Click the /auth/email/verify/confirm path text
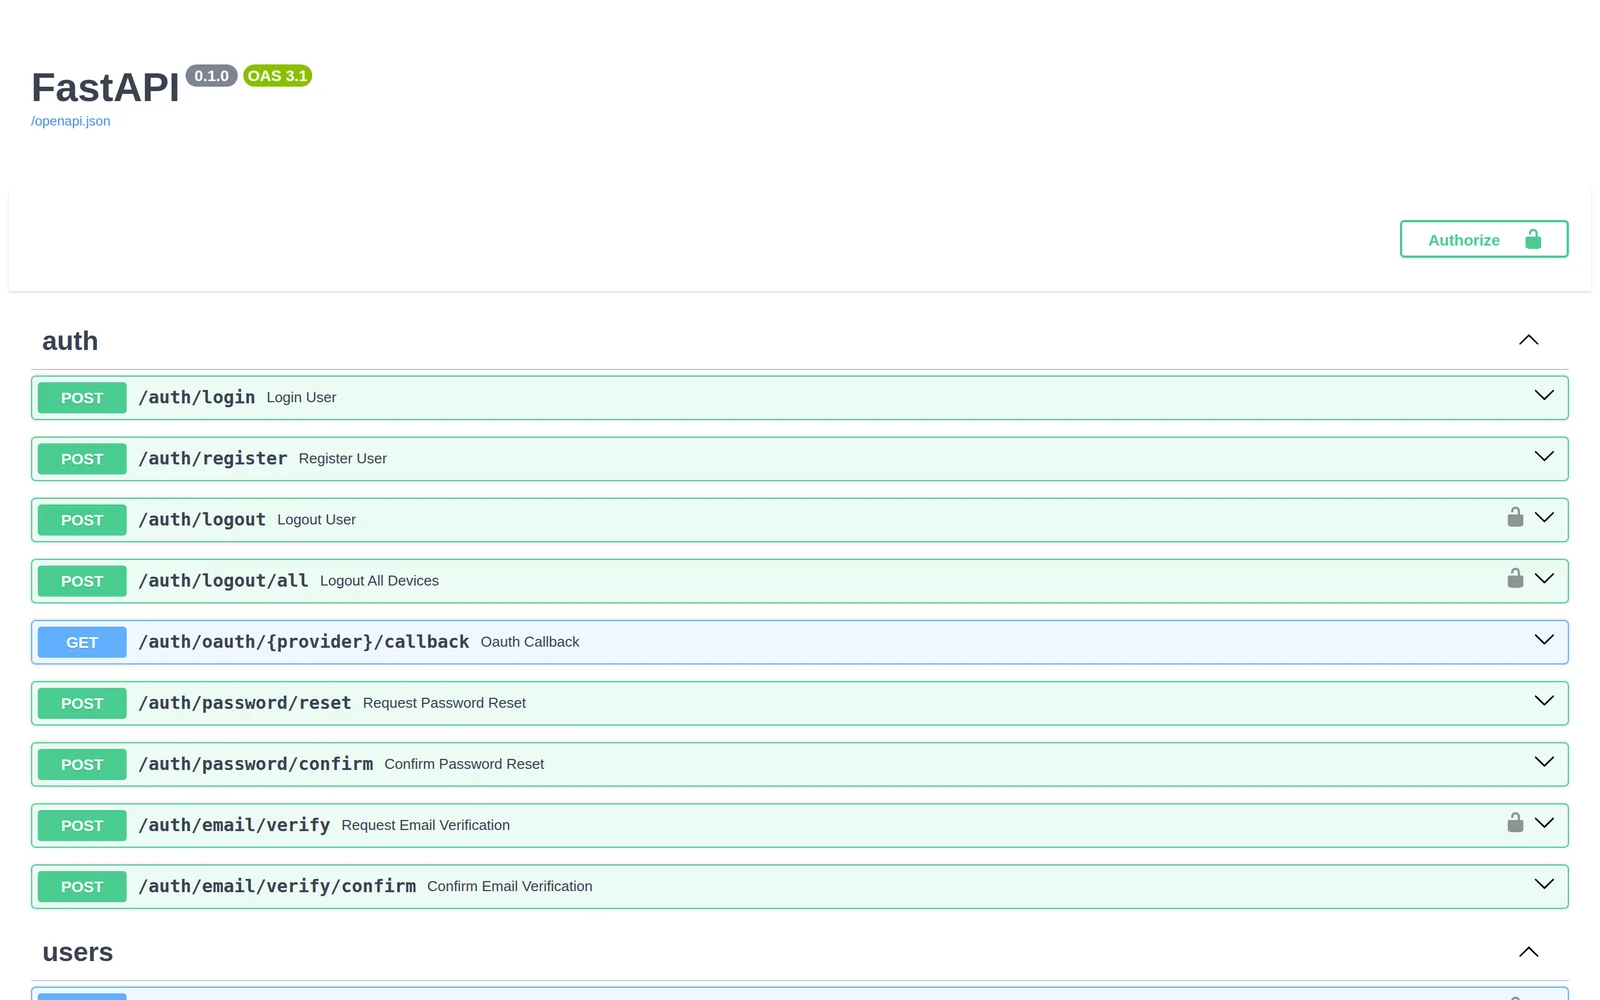Image resolution: width=1600 pixels, height=1000 pixels. [x=277, y=885]
